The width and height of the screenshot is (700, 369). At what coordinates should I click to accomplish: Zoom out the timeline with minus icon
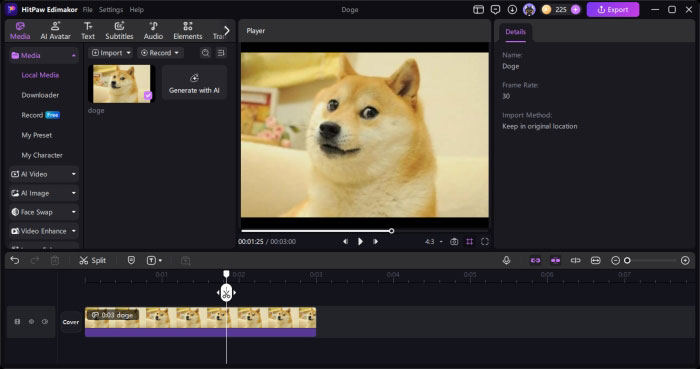(615, 260)
